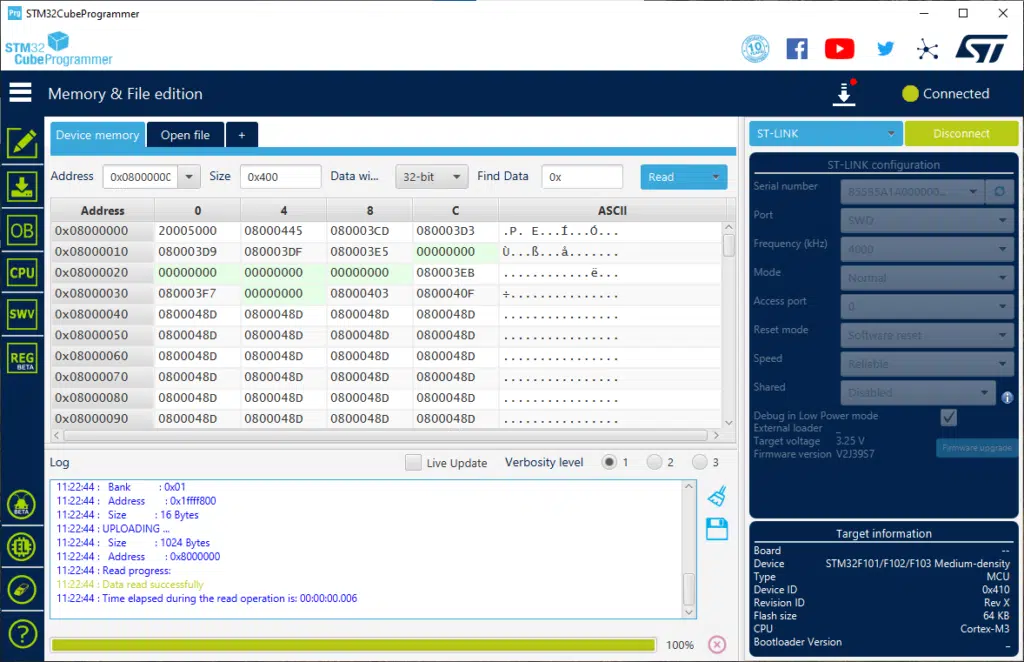
Task: Toggle Debug in Low Power mode checkbox
Action: (948, 417)
